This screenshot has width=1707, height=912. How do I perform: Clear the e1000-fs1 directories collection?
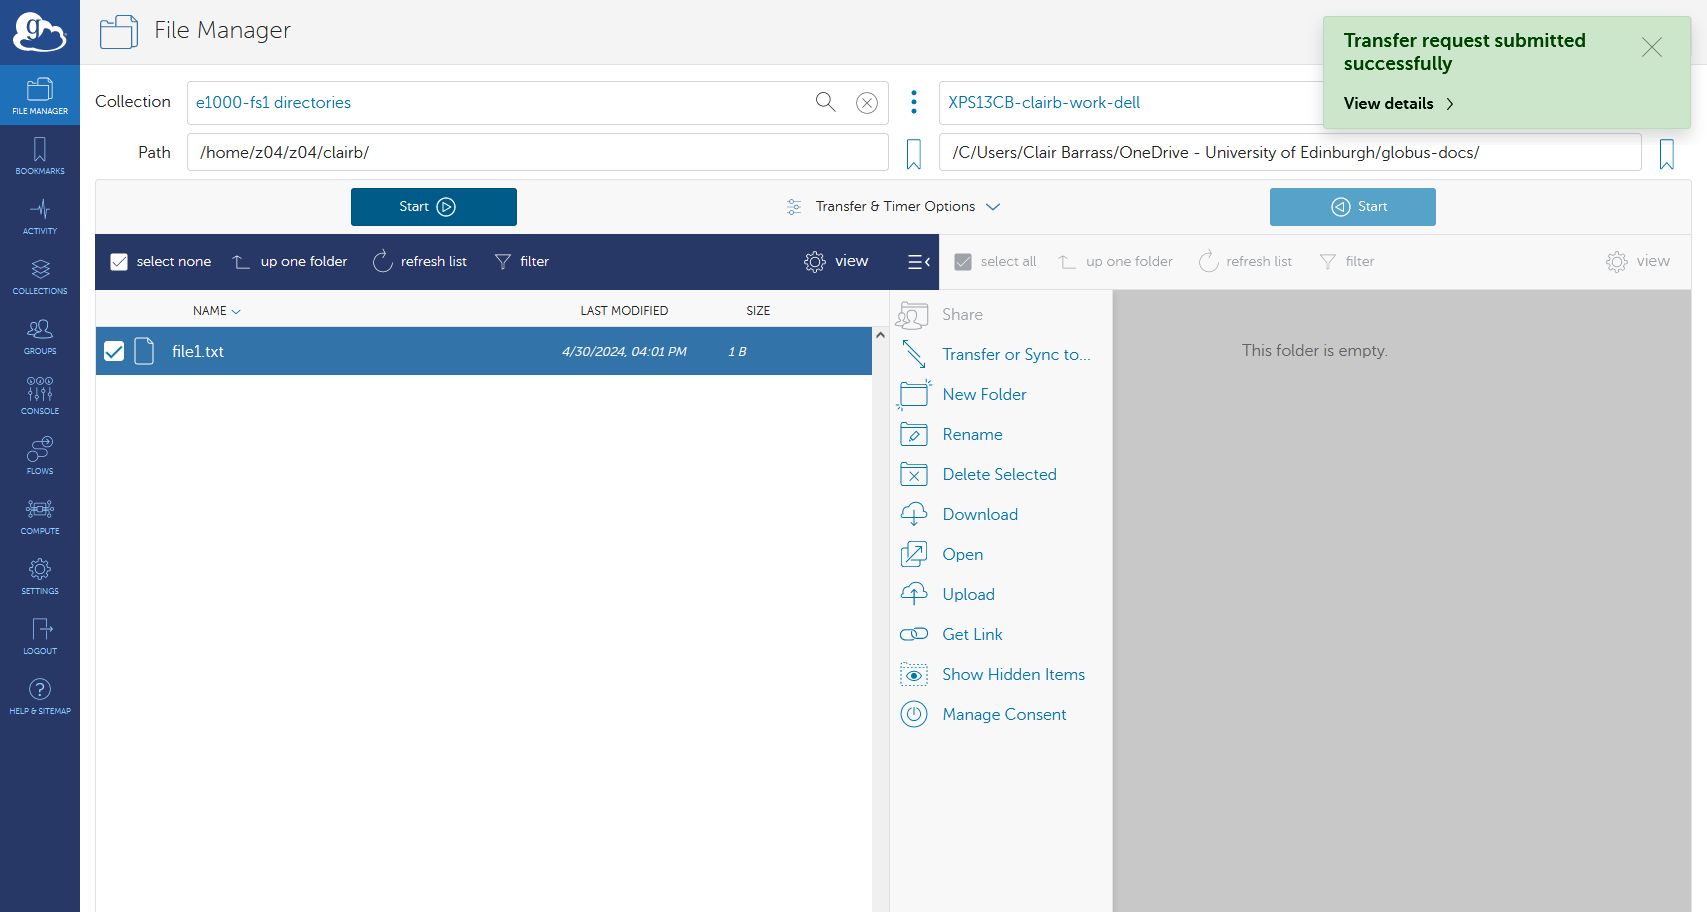tap(867, 103)
